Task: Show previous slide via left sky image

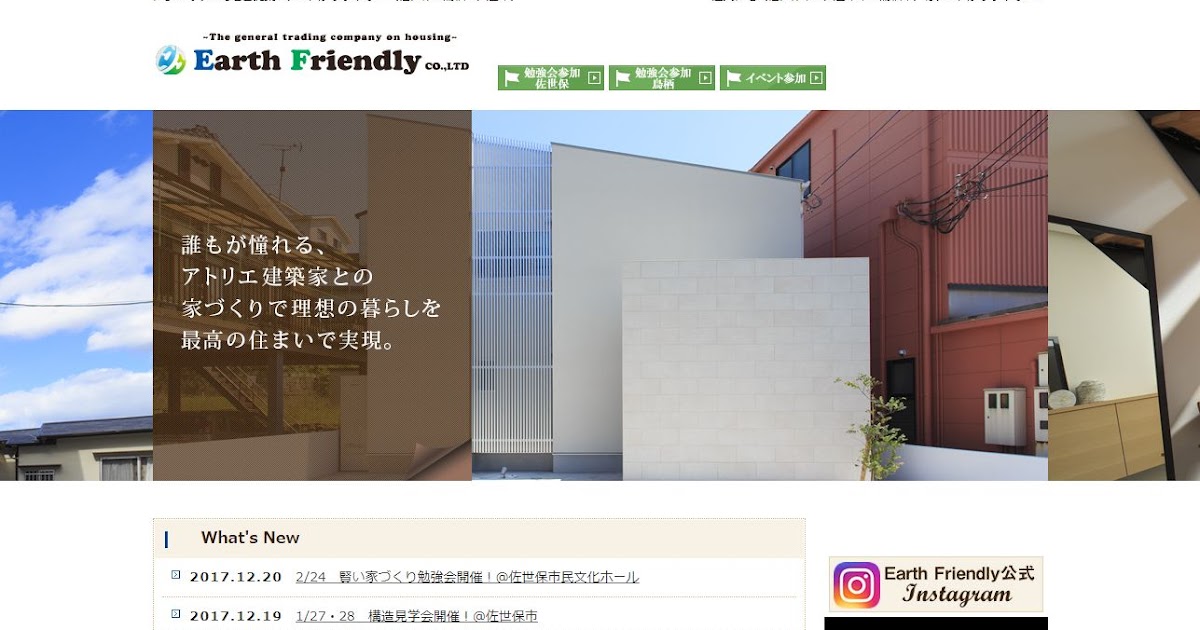Action: coord(76,295)
